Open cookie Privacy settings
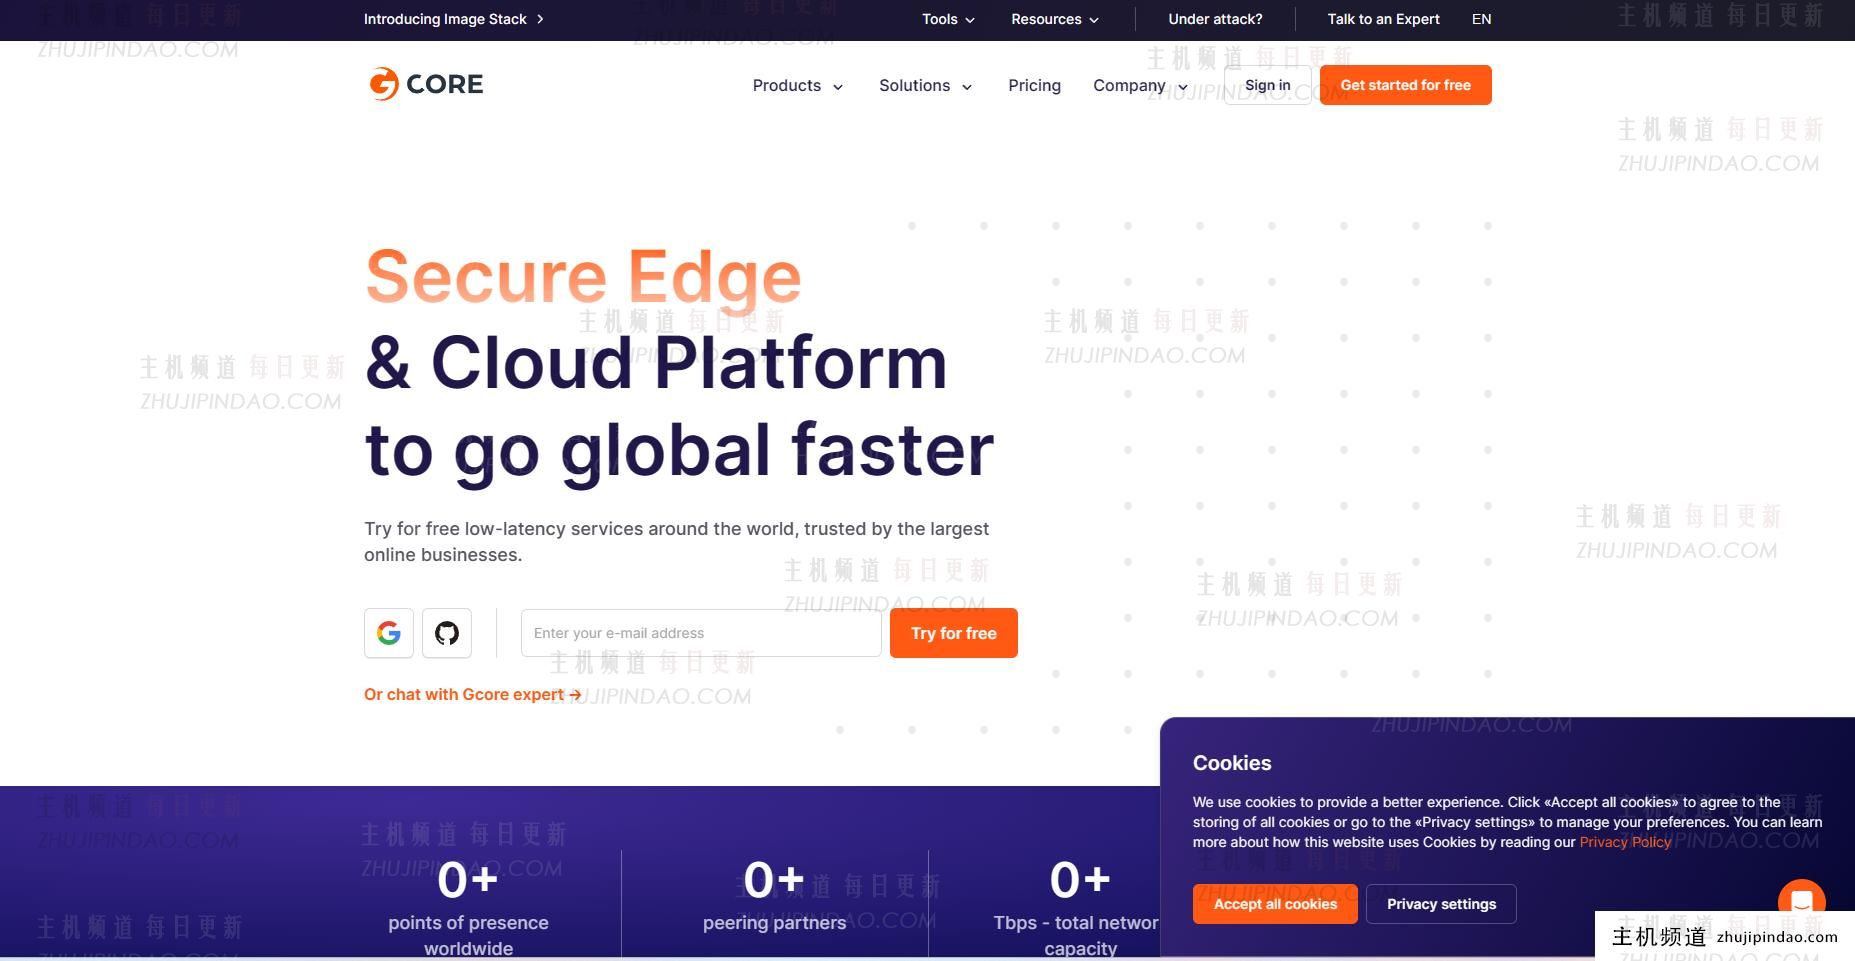The width and height of the screenshot is (1855, 961). coord(1441,904)
